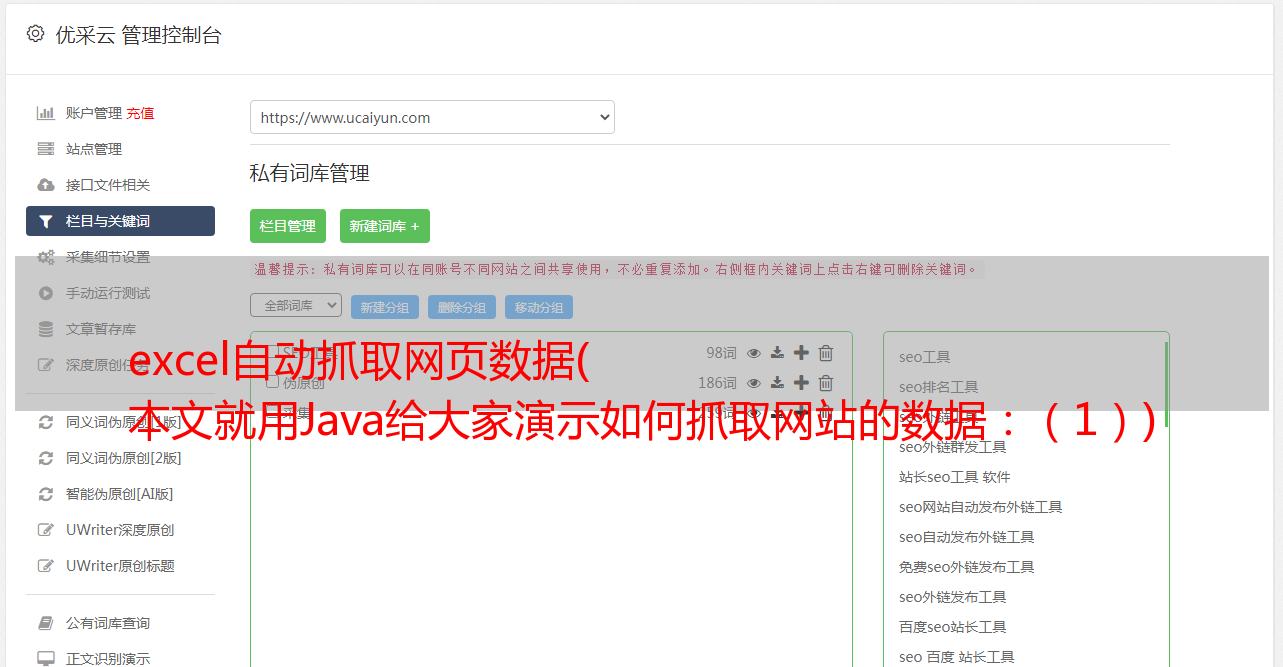Download the 186词 伪原创 library

777,383
